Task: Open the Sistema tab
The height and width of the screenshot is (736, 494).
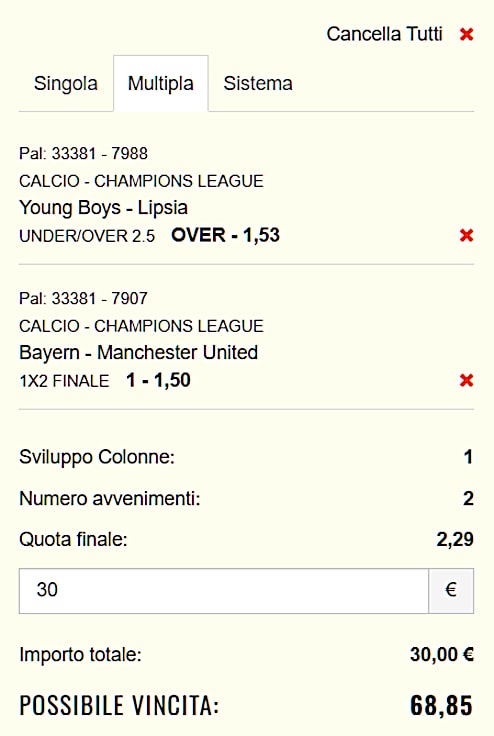Action: [x=258, y=84]
